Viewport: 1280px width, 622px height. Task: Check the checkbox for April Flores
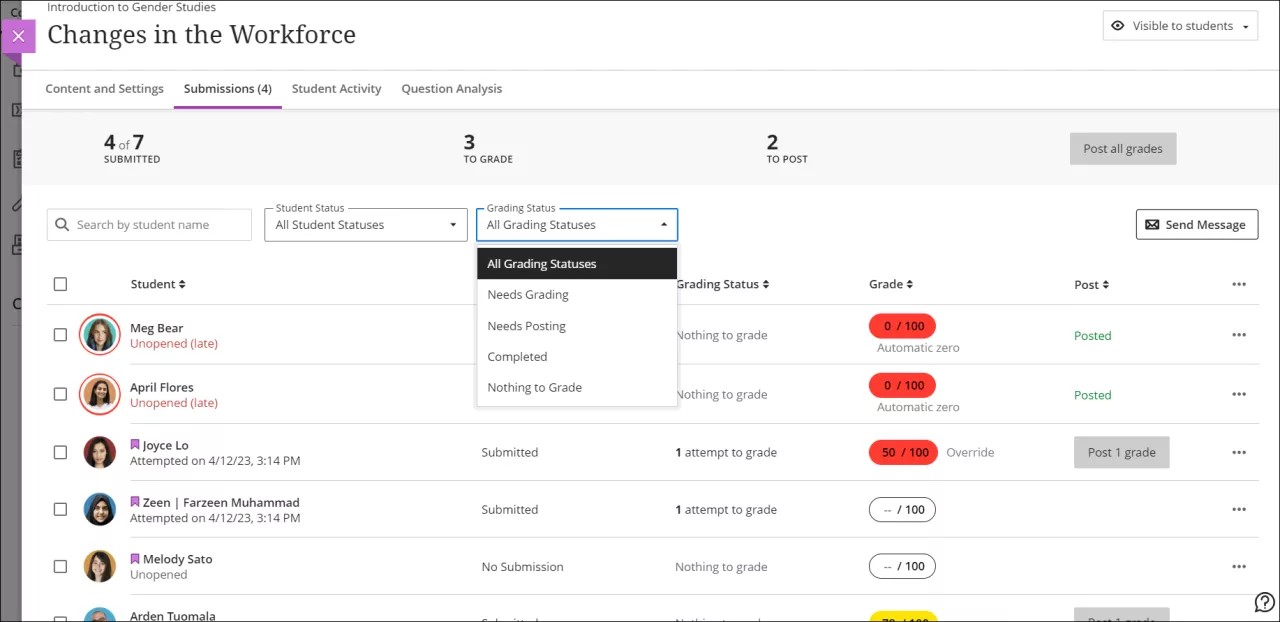click(x=60, y=394)
